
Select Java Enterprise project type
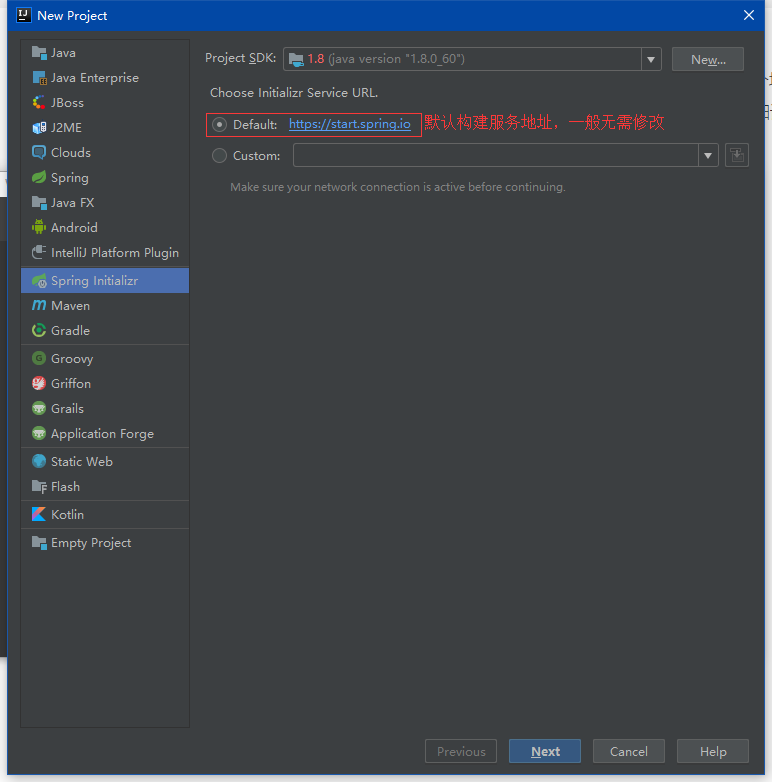105,78
